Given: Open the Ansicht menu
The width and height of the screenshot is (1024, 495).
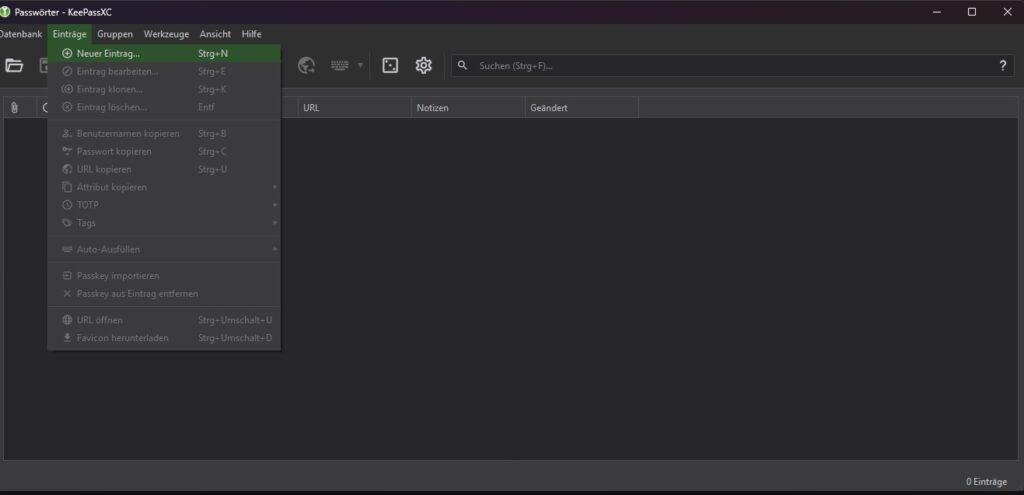Looking at the screenshot, I should tap(216, 34).
